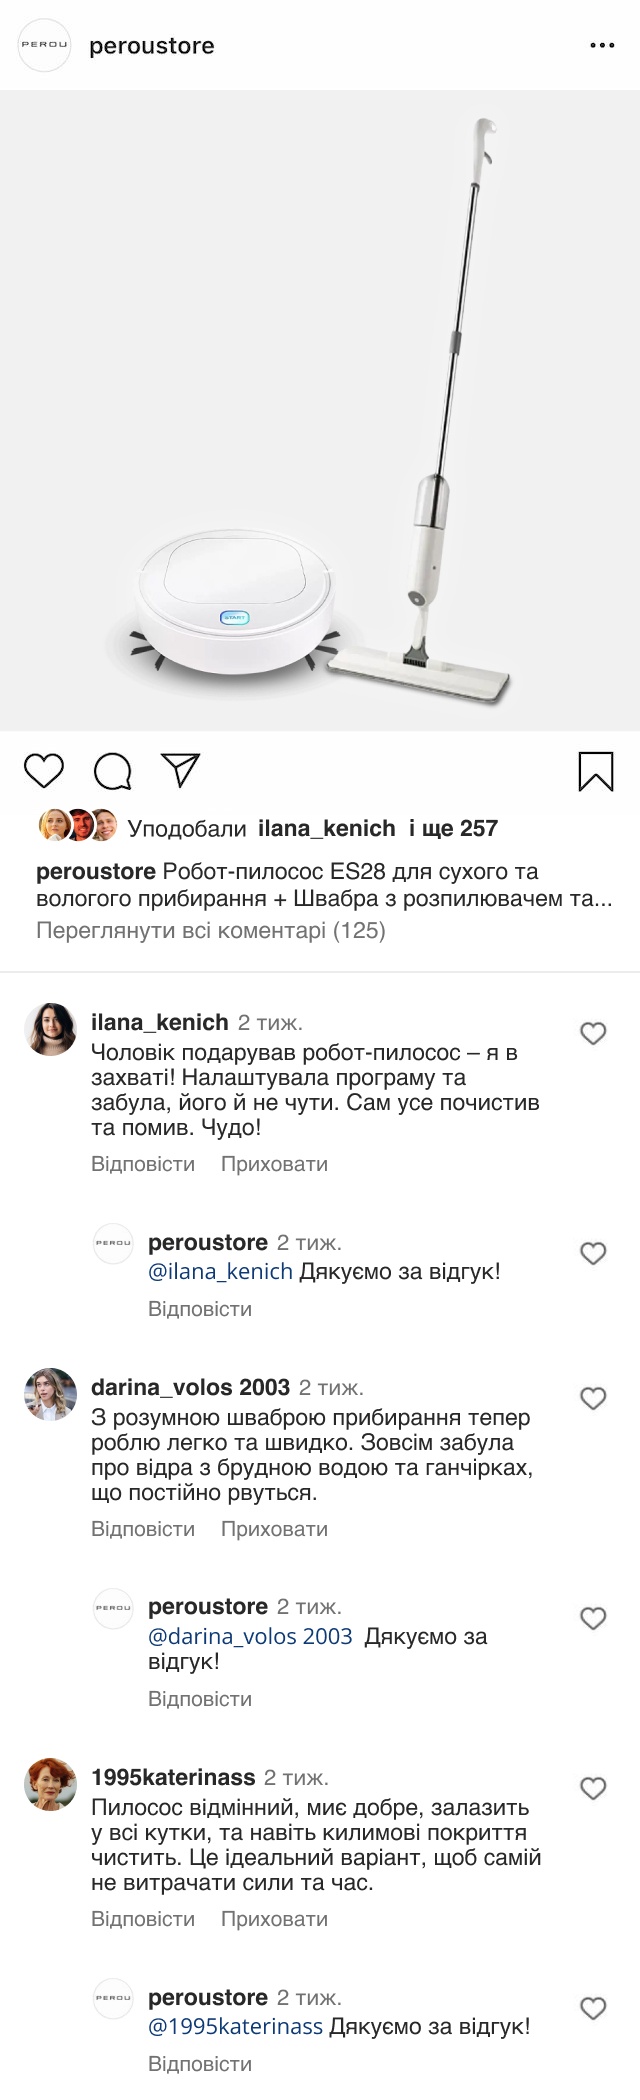Open @darina_volos 2003 mention link
Viewport: 640px width, 2100px height.
point(250,1637)
